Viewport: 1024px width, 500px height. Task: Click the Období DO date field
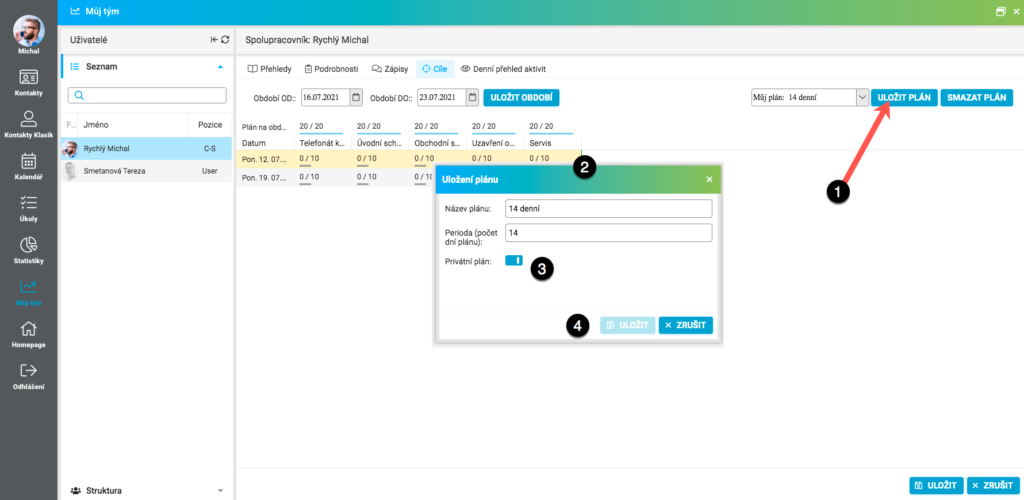point(442,98)
